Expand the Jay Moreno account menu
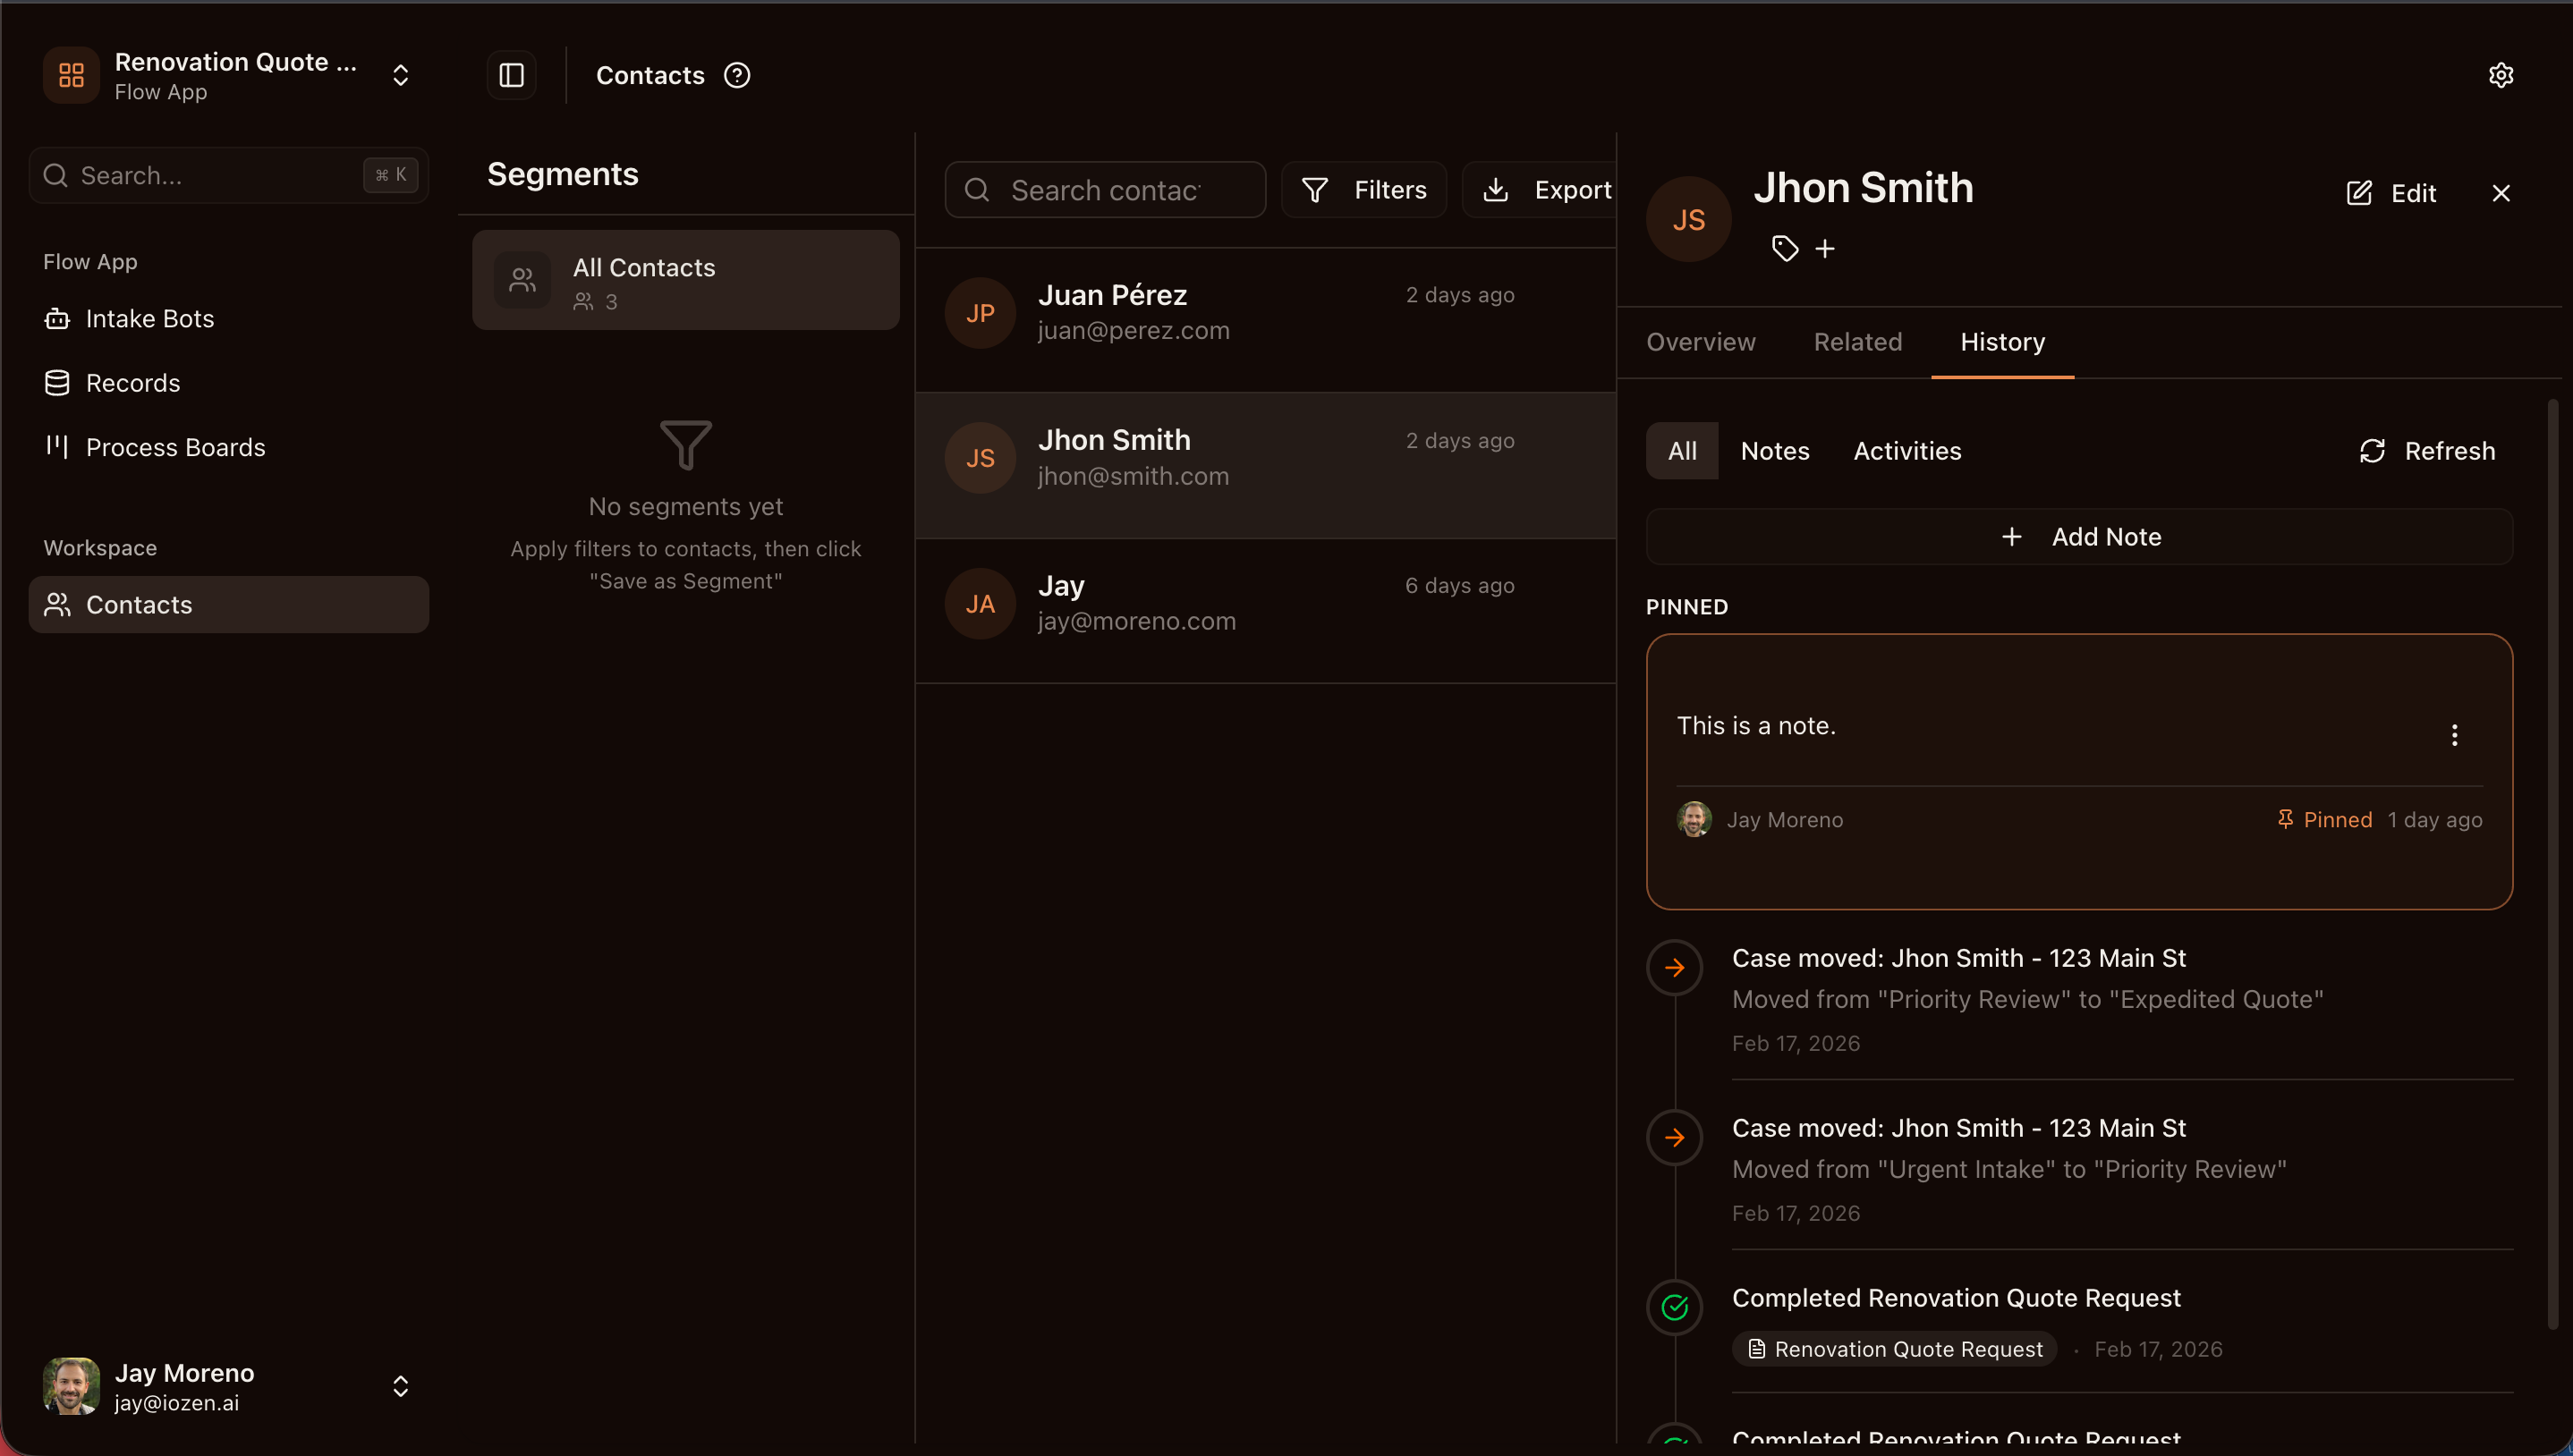The height and width of the screenshot is (1456, 2573). [400, 1386]
